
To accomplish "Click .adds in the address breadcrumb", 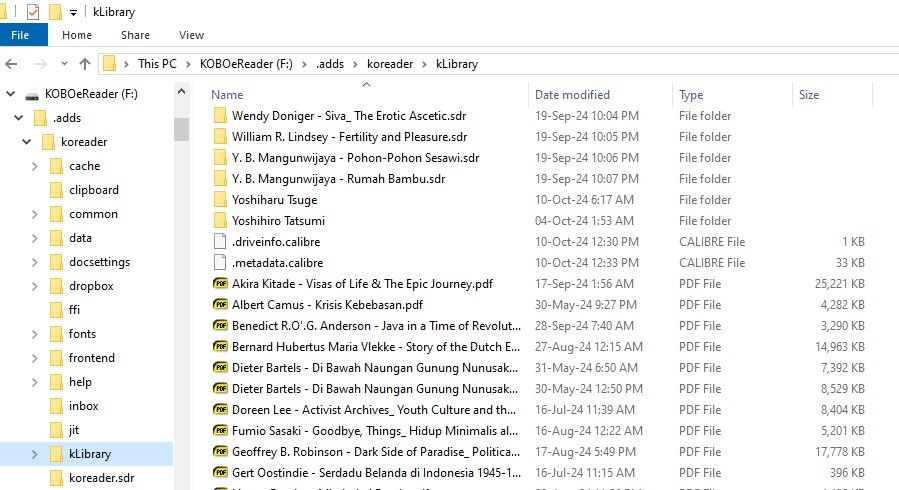I will (330, 64).
